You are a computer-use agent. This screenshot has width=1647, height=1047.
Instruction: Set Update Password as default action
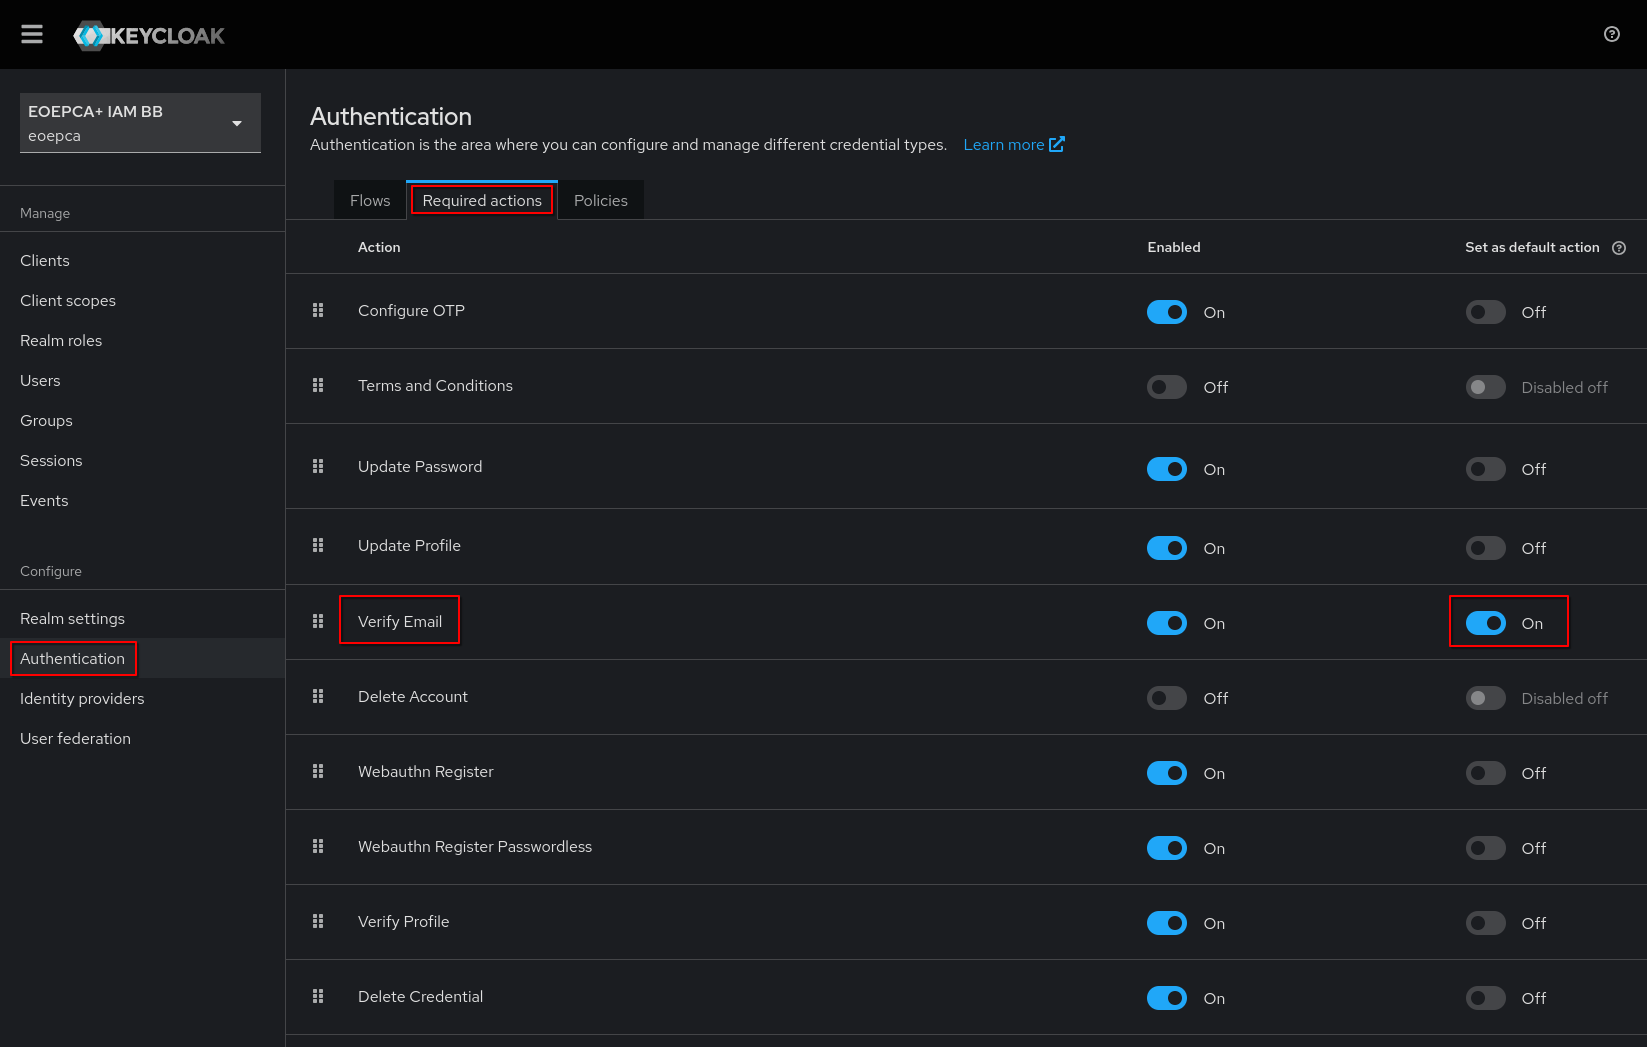1485,469
